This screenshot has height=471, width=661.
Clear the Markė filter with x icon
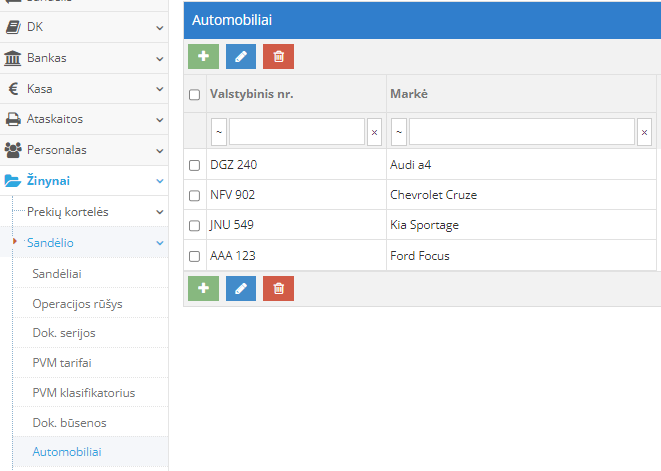pos(644,132)
